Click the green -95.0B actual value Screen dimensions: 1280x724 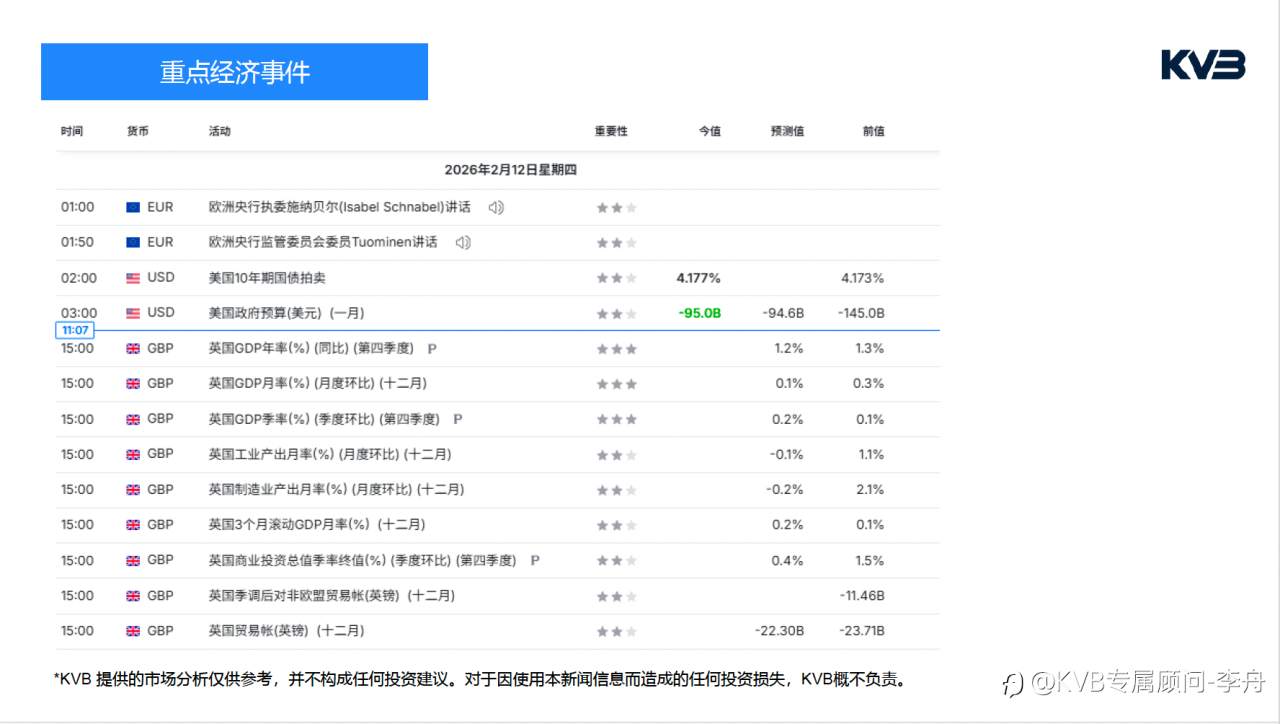[699, 312]
